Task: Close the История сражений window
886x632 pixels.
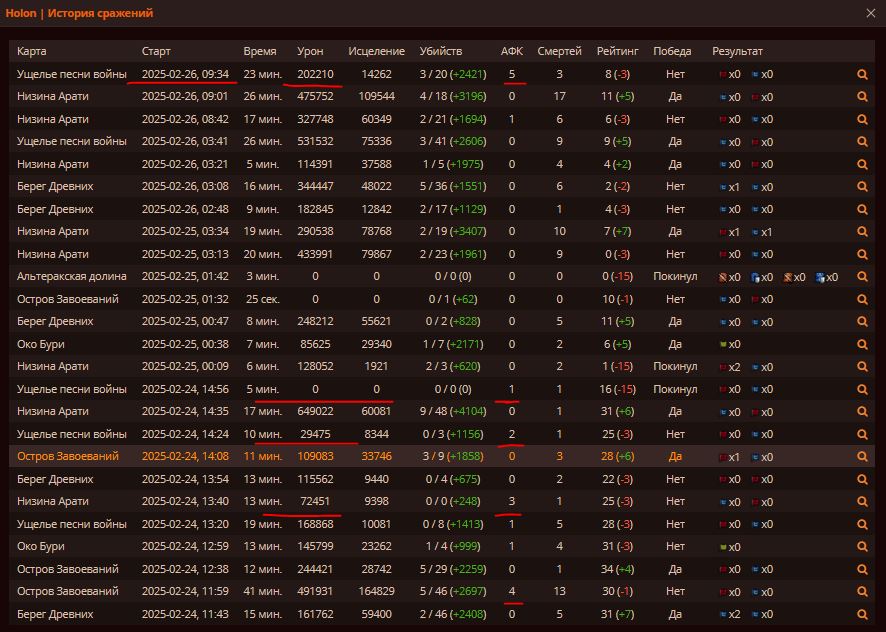Action: tap(871, 13)
